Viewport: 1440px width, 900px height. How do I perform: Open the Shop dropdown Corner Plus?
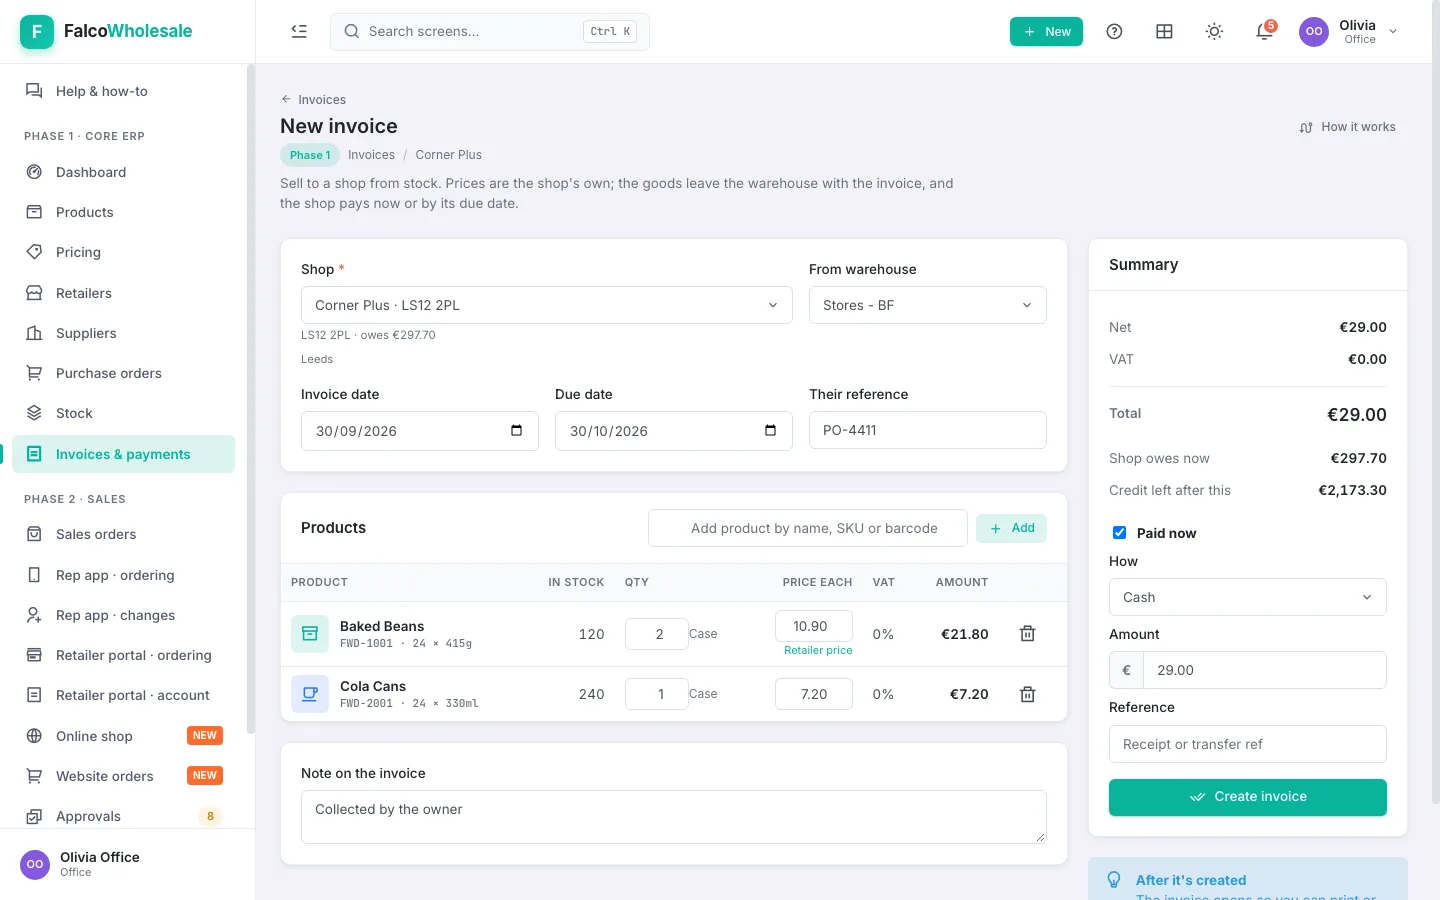click(547, 305)
